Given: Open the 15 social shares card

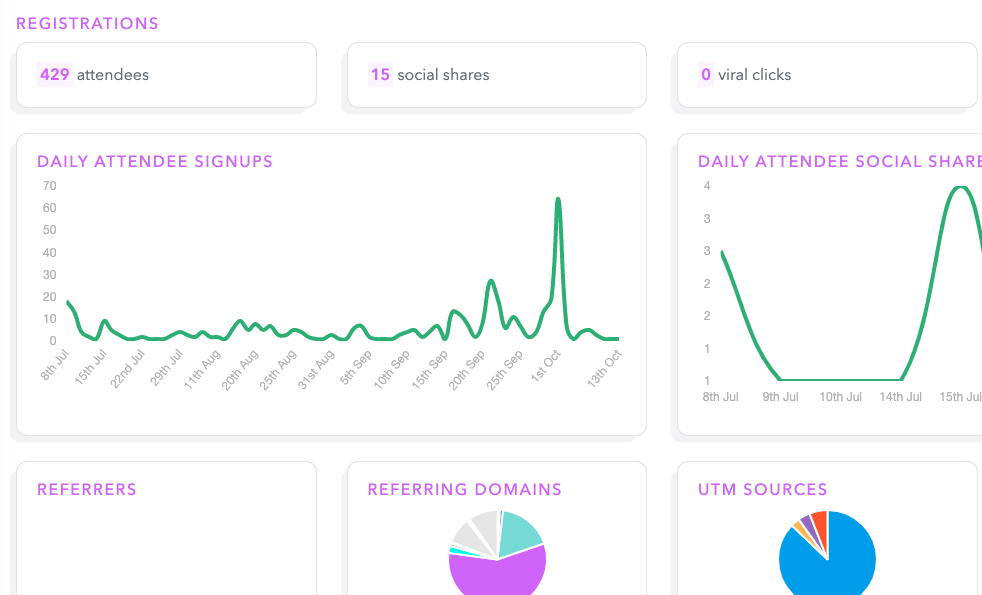Looking at the screenshot, I should pos(496,75).
